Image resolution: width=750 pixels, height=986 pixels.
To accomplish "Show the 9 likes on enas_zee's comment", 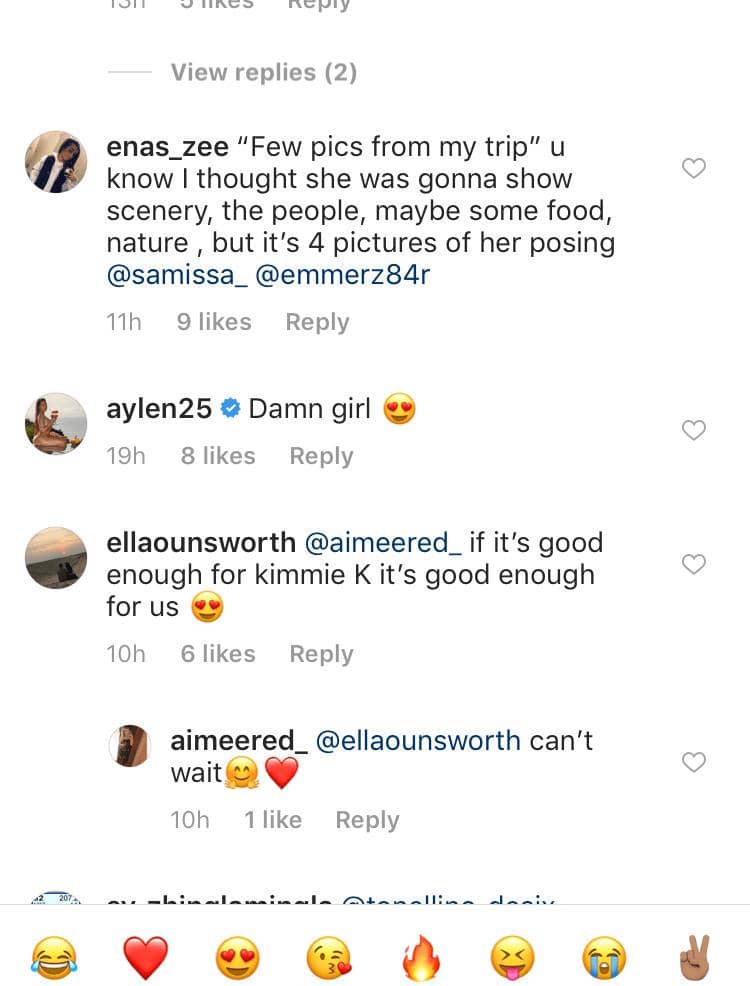I will pos(214,322).
